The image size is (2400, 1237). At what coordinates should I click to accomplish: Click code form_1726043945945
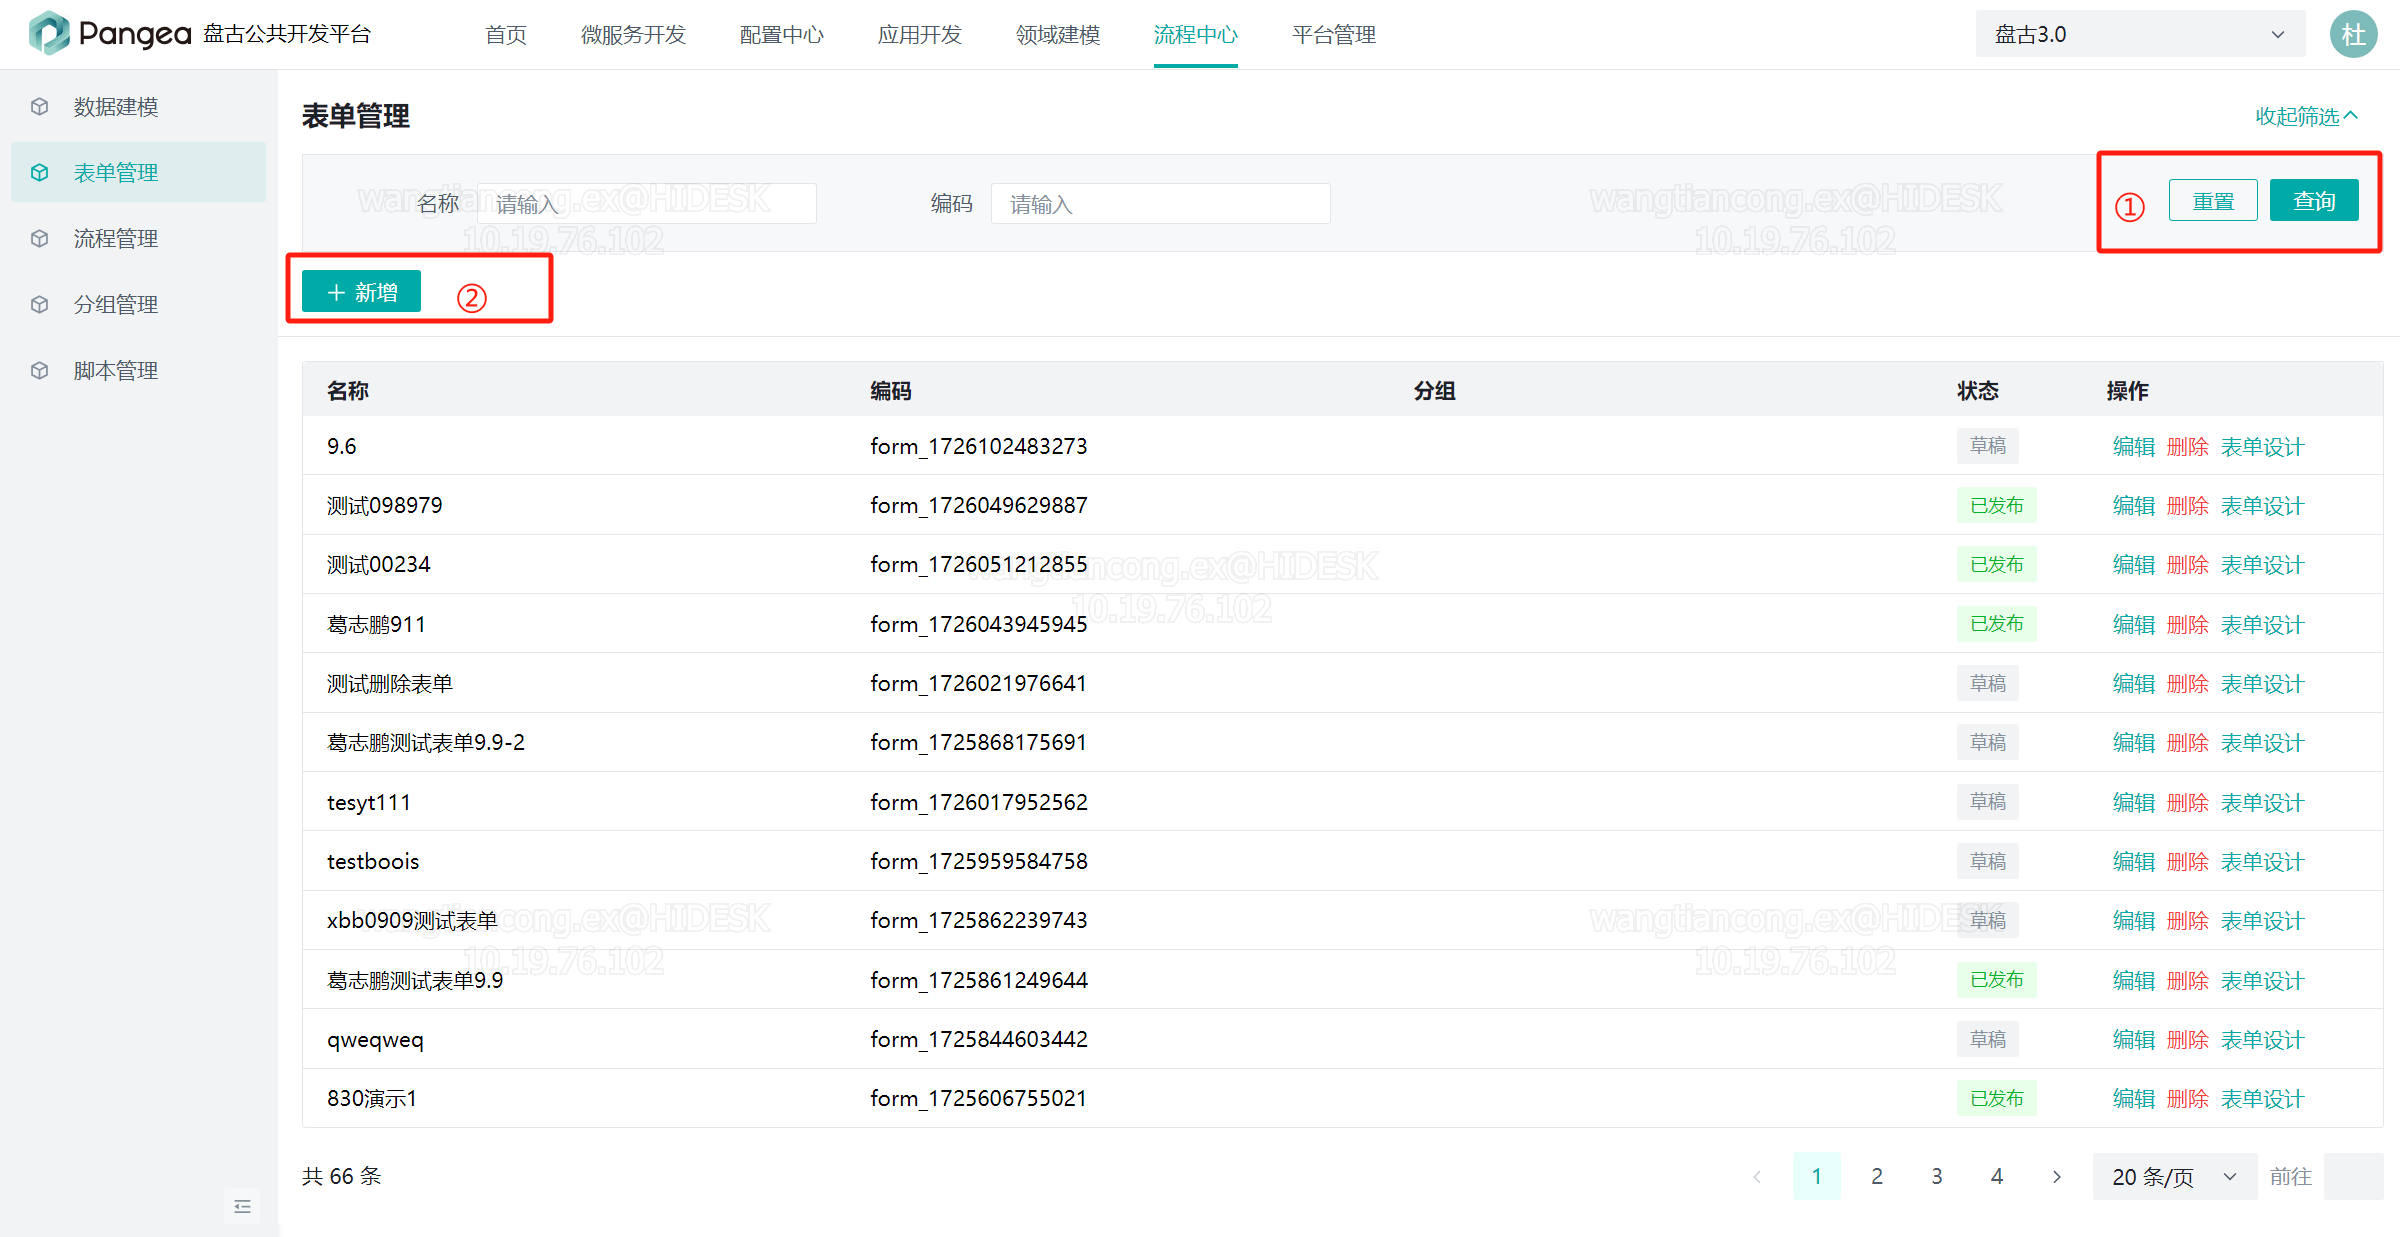[x=978, y=624]
